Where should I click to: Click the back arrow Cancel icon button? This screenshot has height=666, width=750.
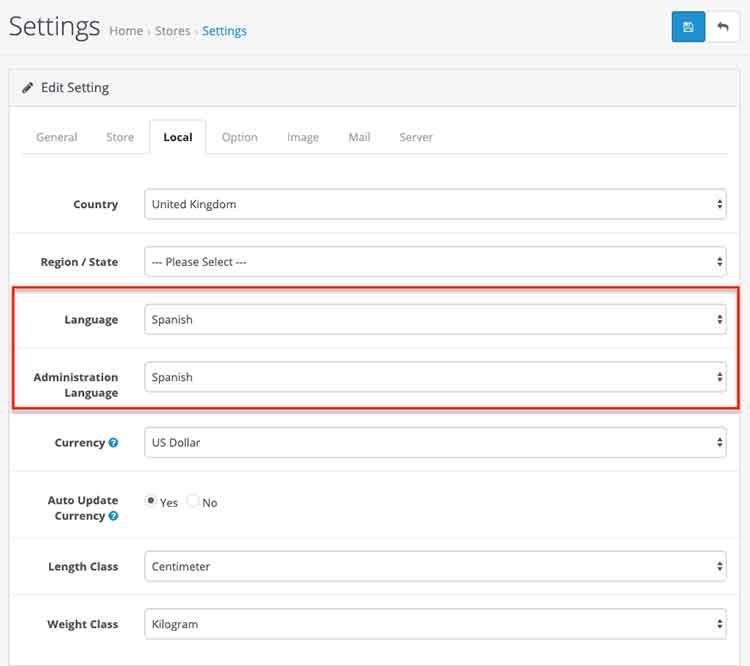[x=723, y=27]
